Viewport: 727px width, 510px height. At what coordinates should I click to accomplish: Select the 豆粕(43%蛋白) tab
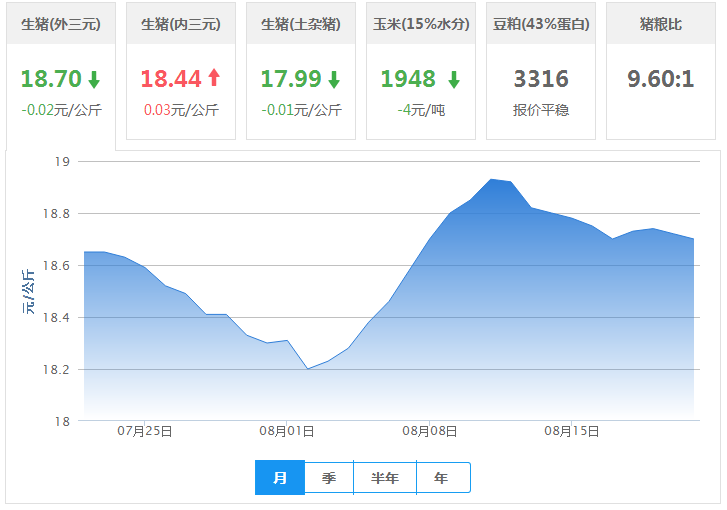[x=541, y=24]
